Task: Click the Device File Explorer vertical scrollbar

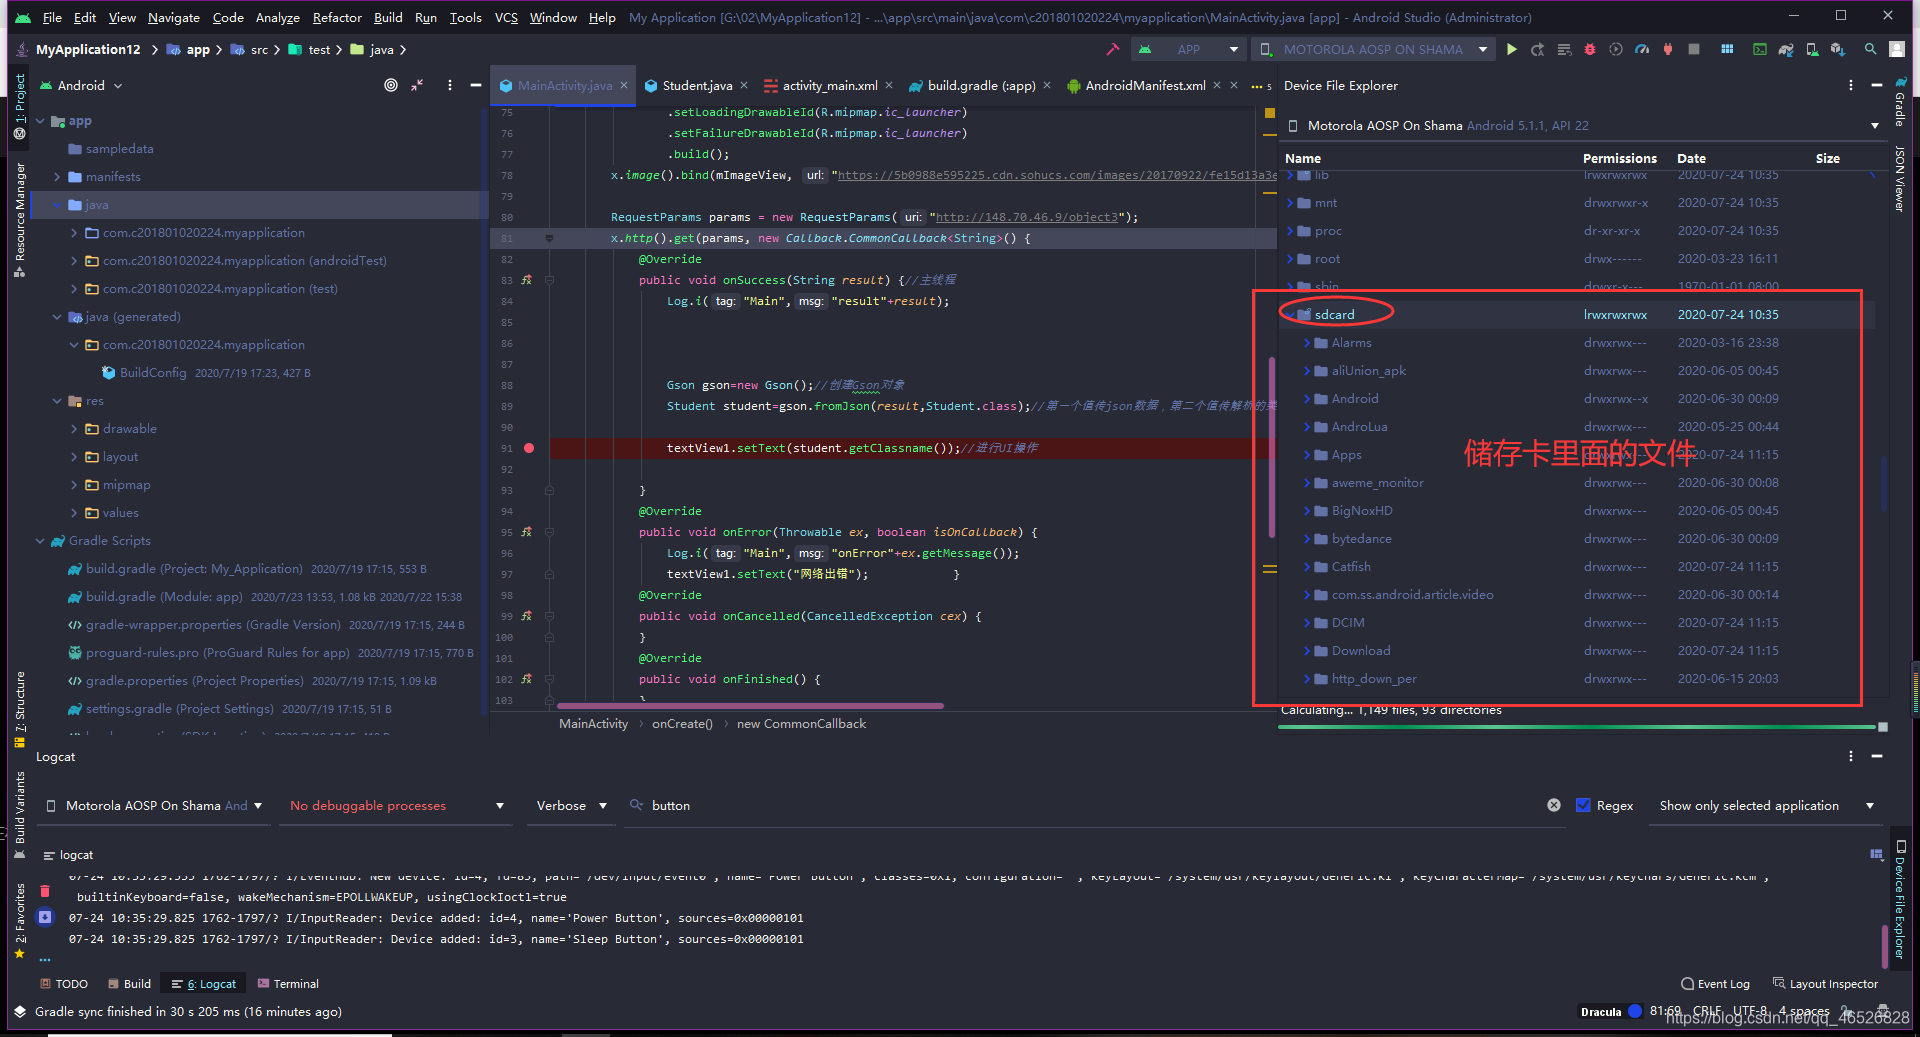Action: [x=1885, y=484]
